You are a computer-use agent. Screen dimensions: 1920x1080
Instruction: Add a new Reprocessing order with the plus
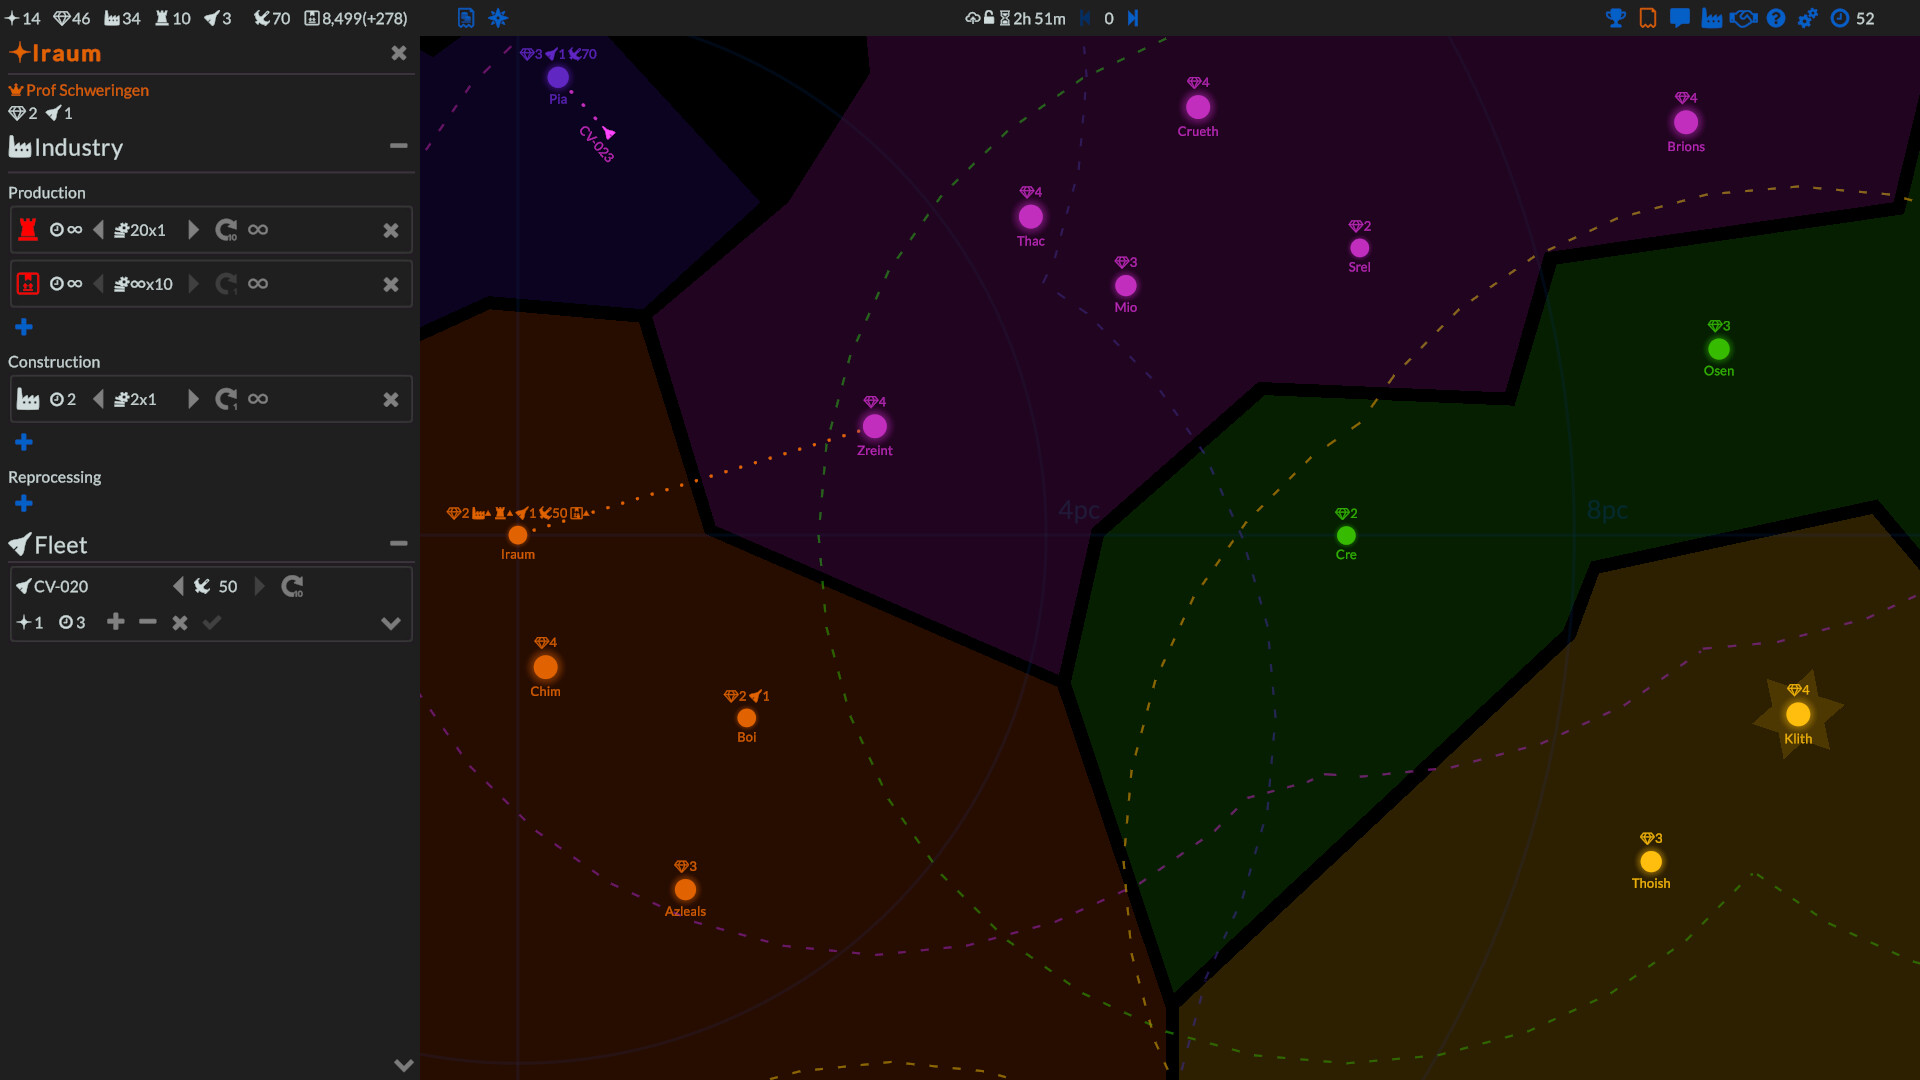[x=23, y=504]
